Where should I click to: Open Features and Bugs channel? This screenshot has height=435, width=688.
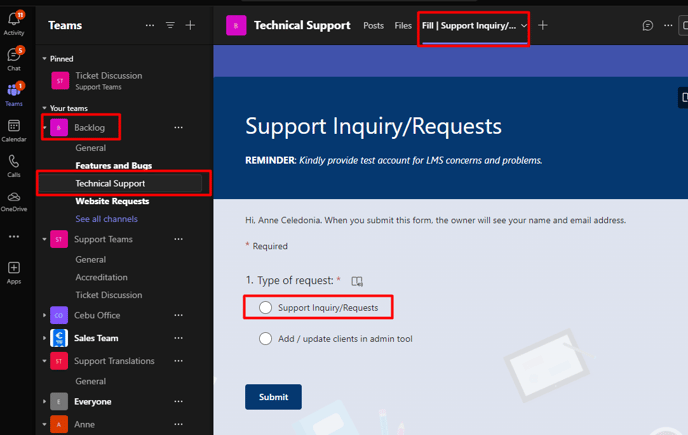click(x=114, y=165)
